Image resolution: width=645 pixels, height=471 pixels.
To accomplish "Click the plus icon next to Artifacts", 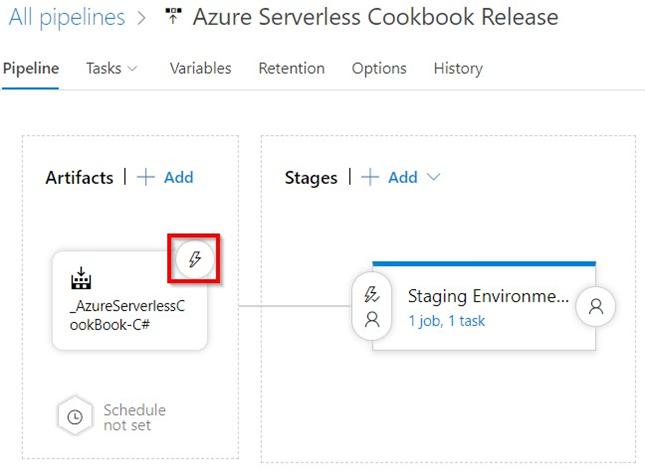I will point(146,177).
